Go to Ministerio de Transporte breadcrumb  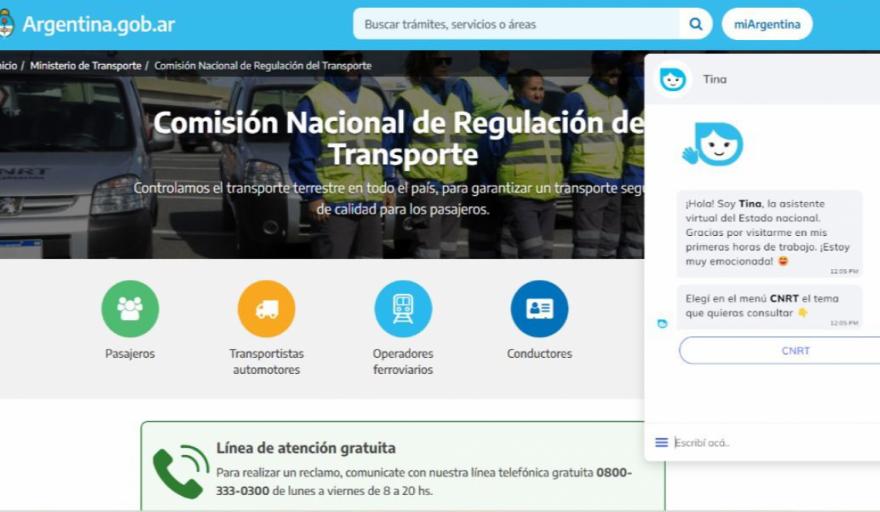pos(86,66)
